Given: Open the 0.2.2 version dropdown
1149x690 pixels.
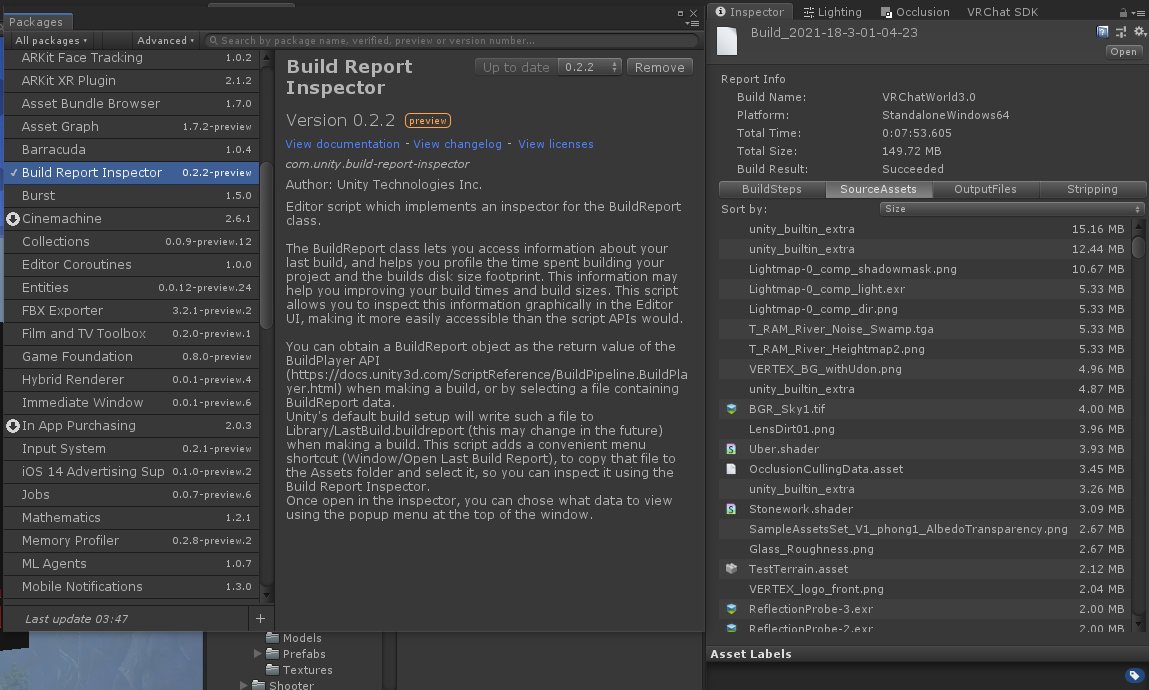Looking at the screenshot, I should click(x=591, y=67).
